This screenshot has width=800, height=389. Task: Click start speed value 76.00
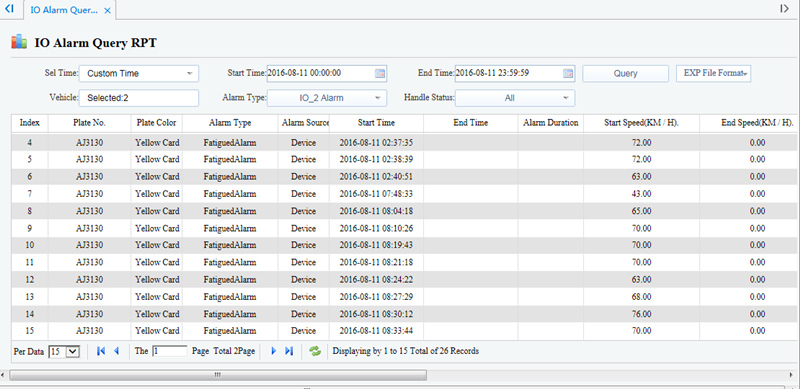(x=641, y=314)
